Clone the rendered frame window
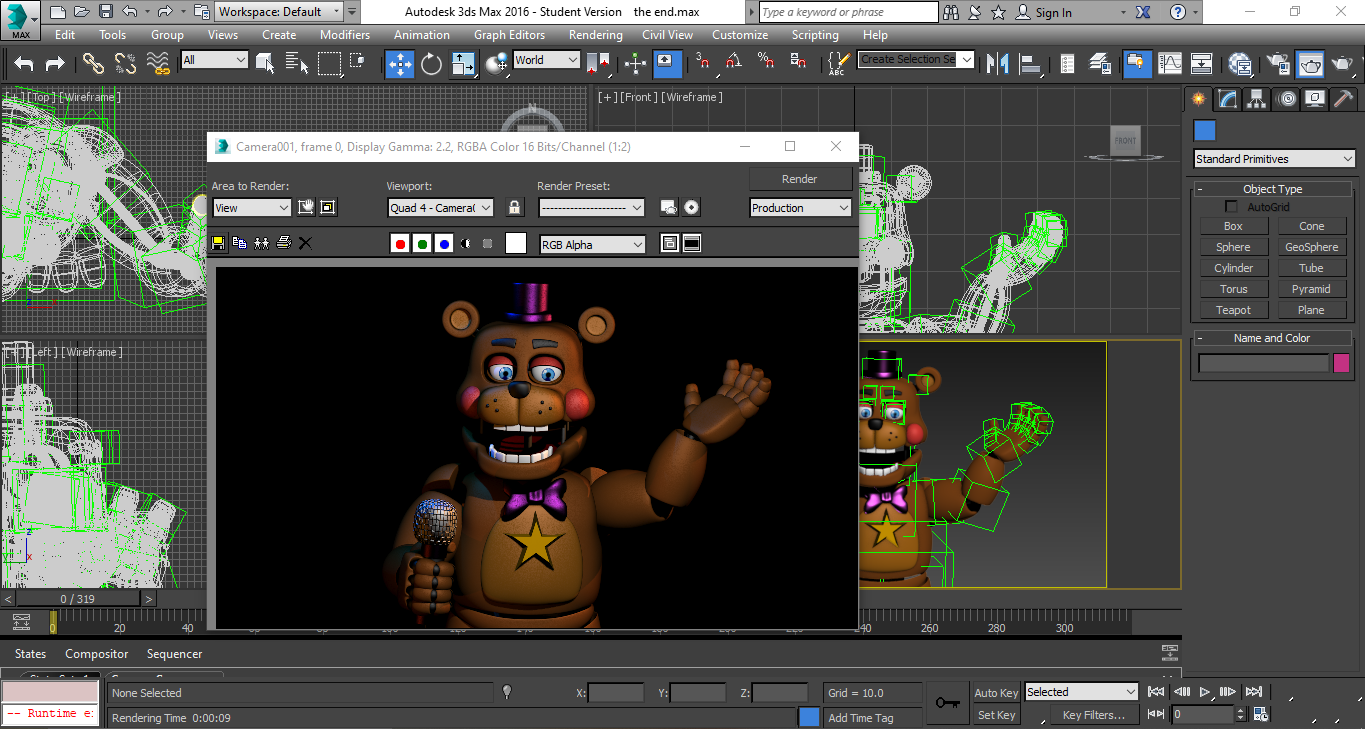 pyautogui.click(x=262, y=243)
